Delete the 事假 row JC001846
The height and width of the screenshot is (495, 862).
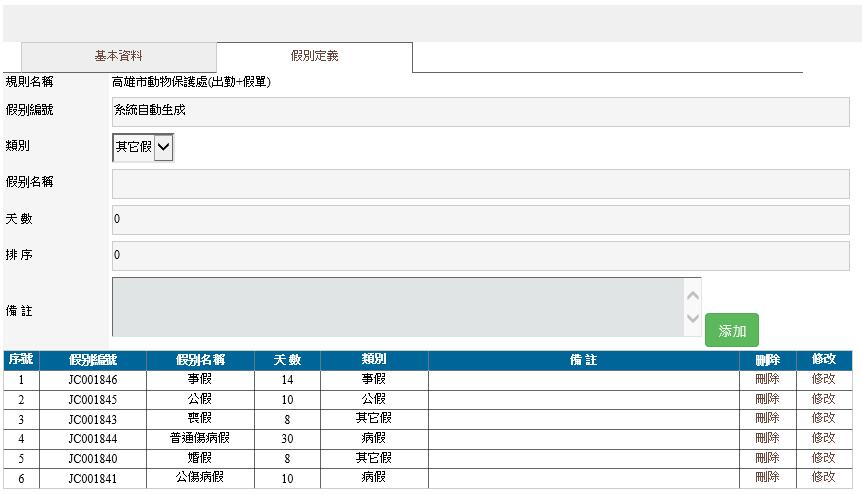(x=767, y=380)
